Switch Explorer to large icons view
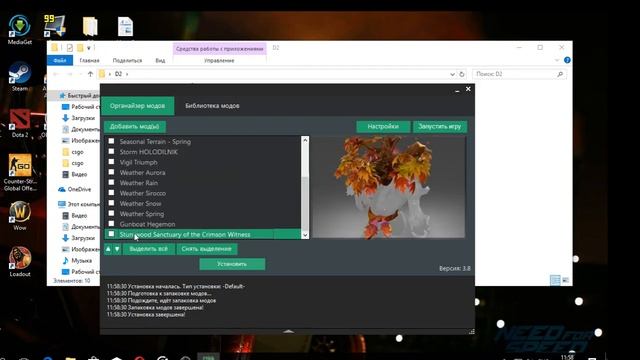 click(x=565, y=280)
